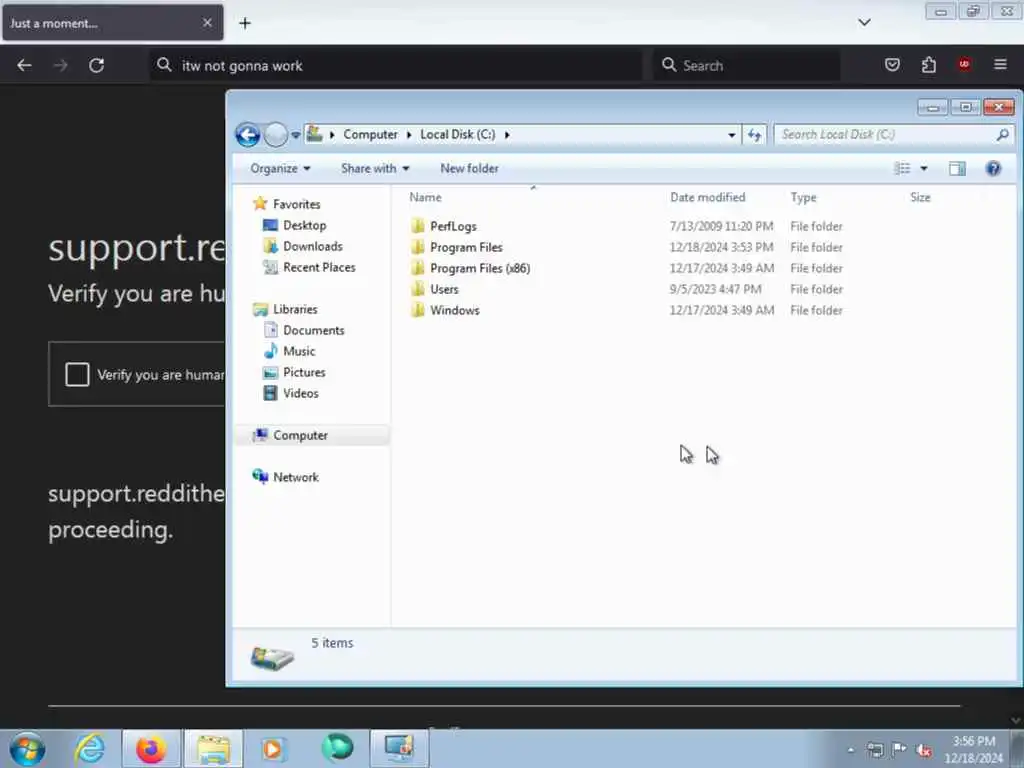Sort files by the Type column
Image resolution: width=1024 pixels, height=768 pixels.
(x=803, y=197)
